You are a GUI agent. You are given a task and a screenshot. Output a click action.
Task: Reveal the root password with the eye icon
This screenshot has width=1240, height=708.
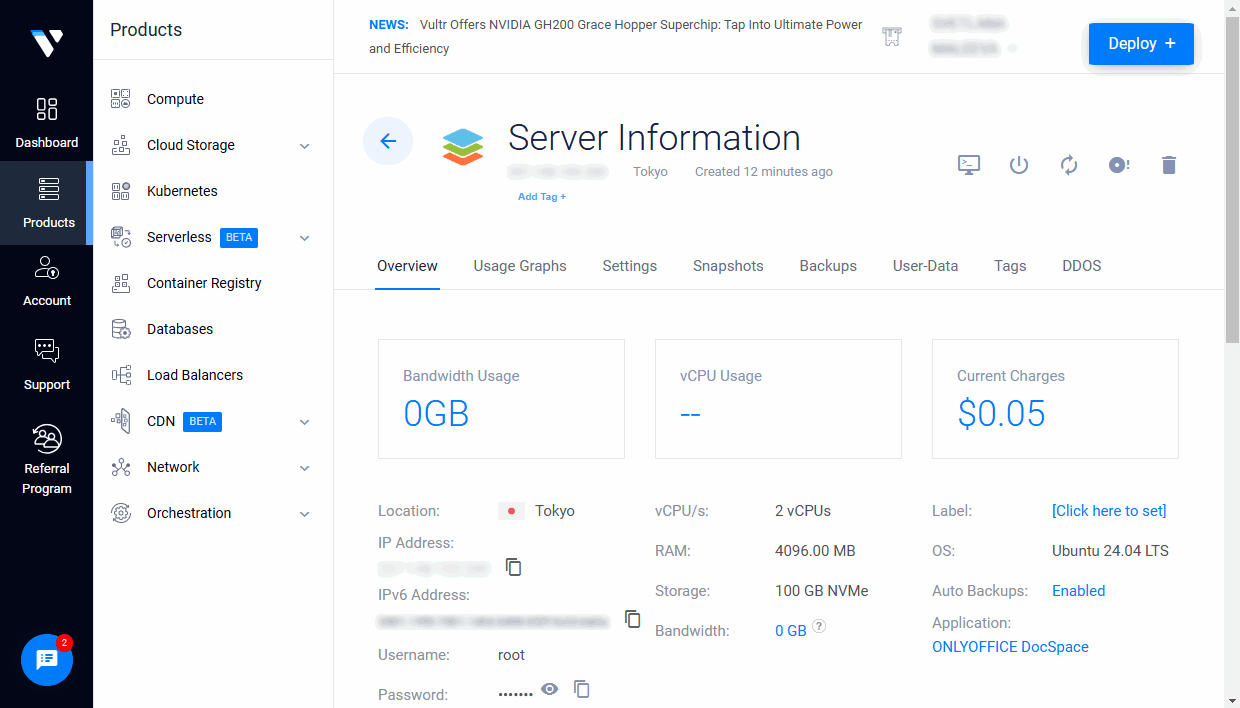point(549,689)
